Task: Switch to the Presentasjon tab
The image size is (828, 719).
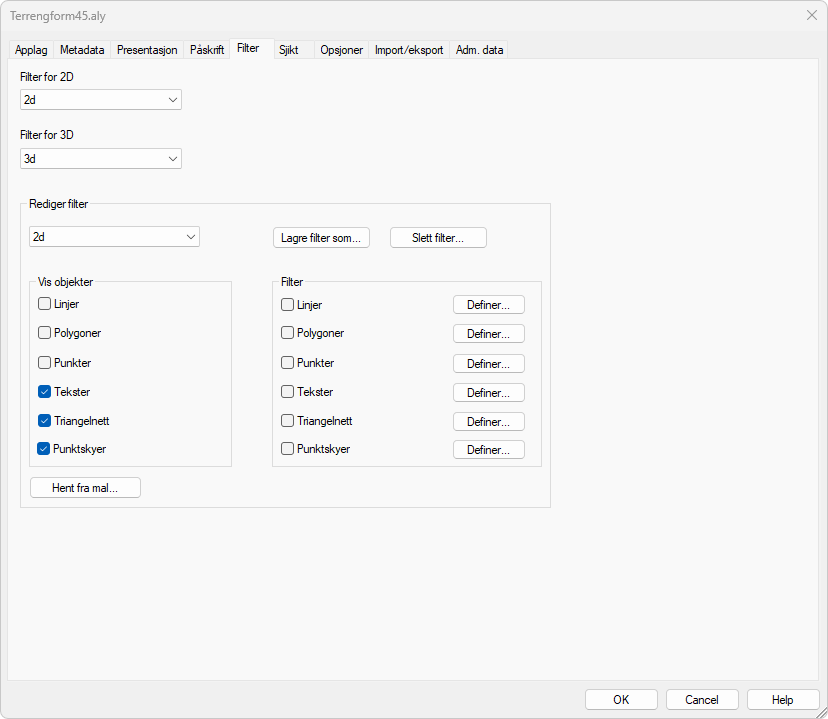Action: coord(147,50)
